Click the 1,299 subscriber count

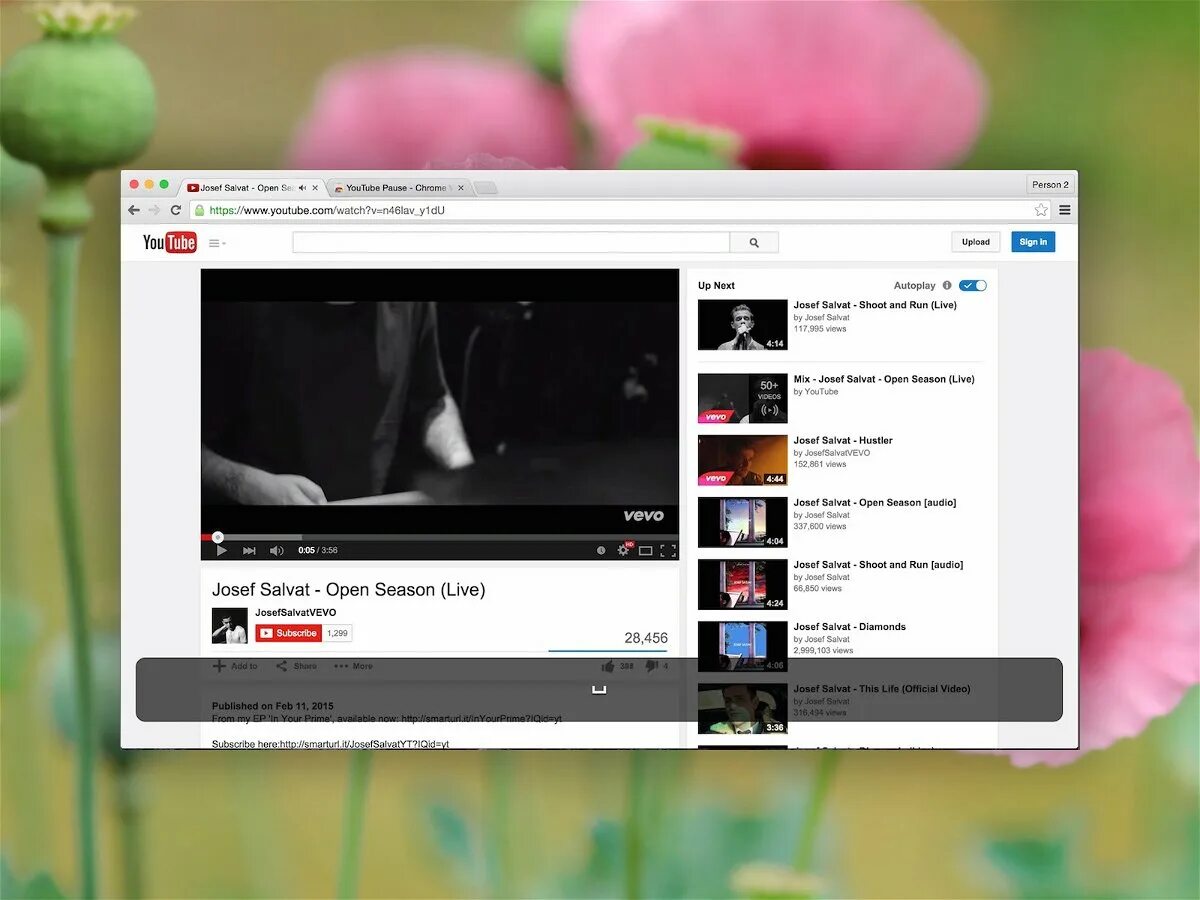point(338,633)
